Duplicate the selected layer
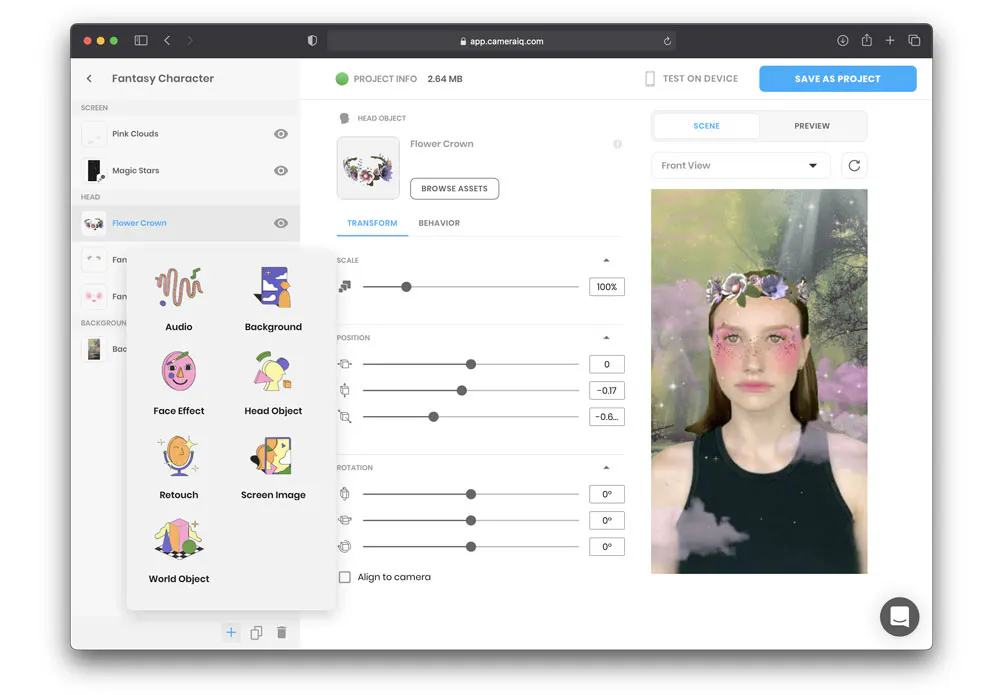This screenshot has width=1003, height=695. click(x=257, y=632)
